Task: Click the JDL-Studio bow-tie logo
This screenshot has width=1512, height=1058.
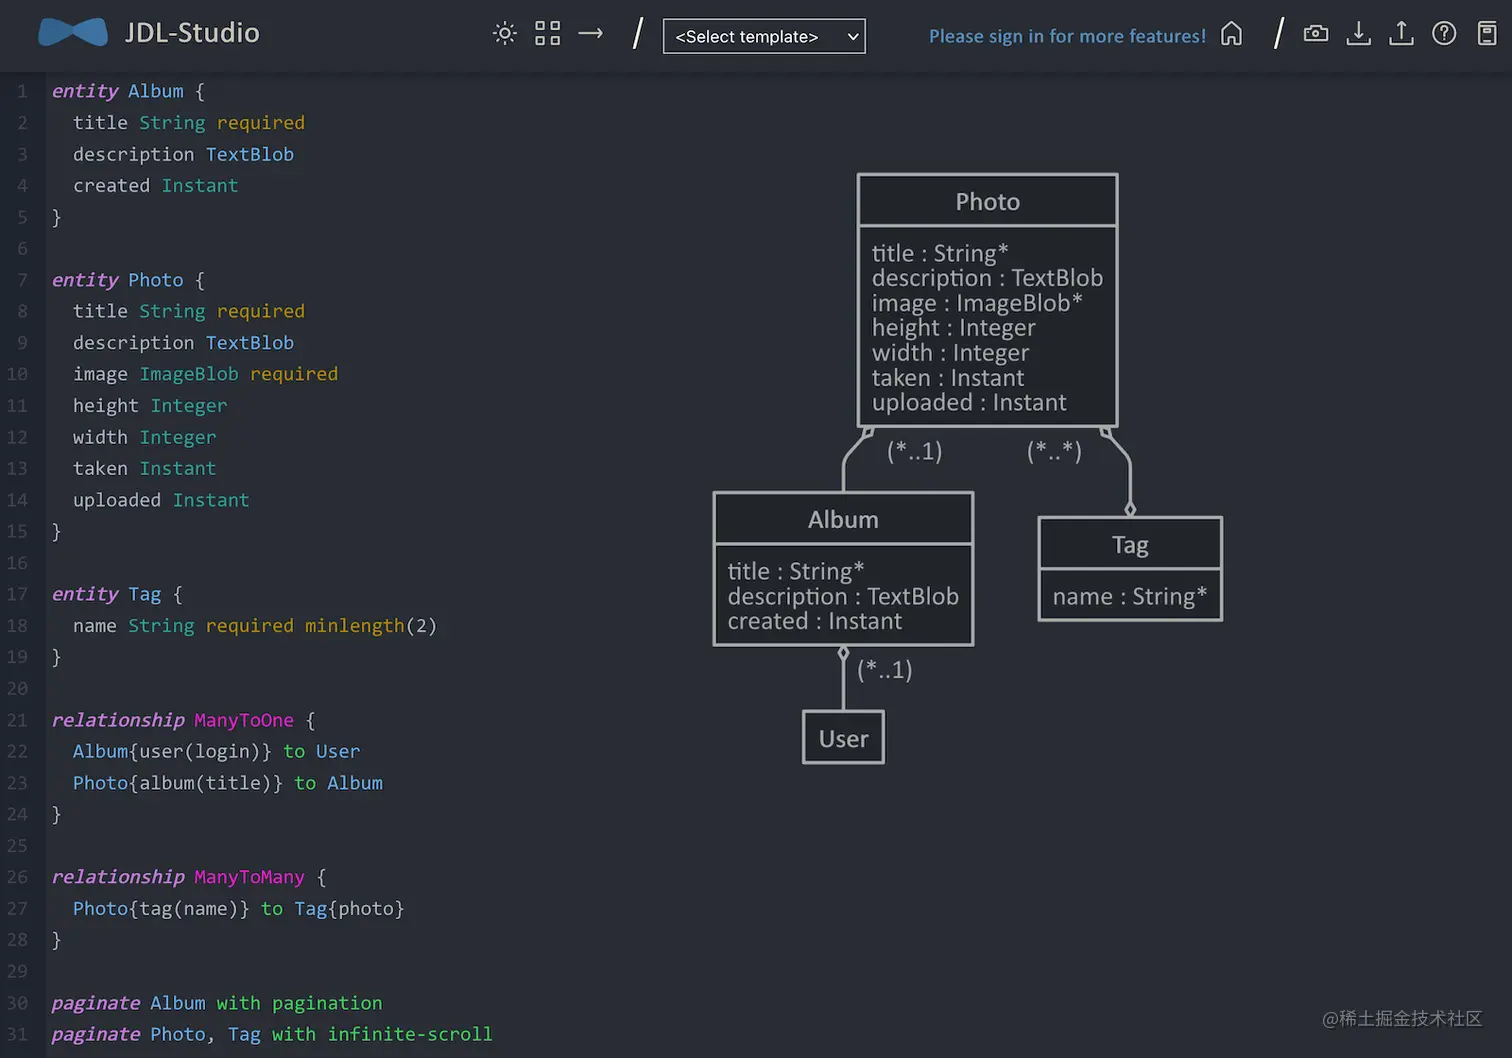Action: coord(73,33)
